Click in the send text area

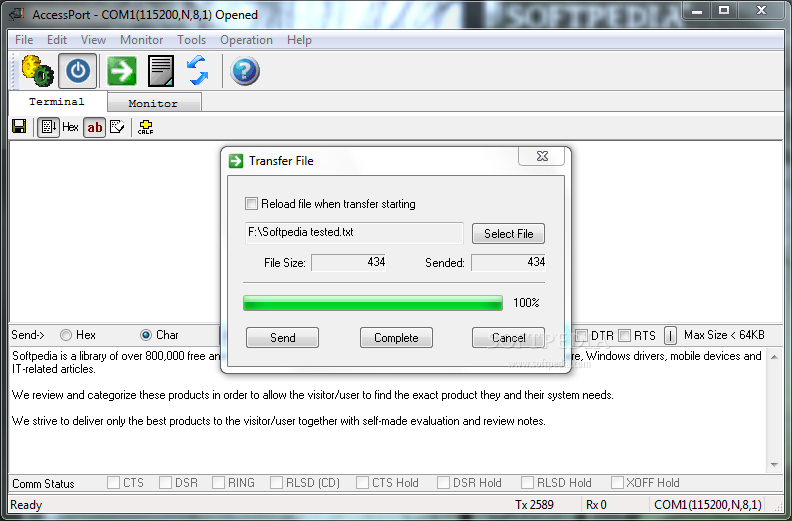387,411
